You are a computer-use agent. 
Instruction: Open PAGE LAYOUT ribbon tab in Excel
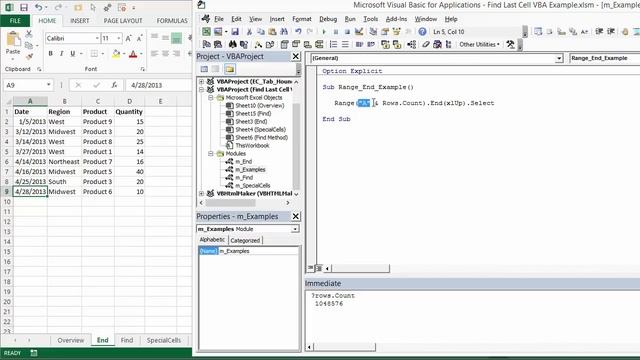[x=123, y=20]
